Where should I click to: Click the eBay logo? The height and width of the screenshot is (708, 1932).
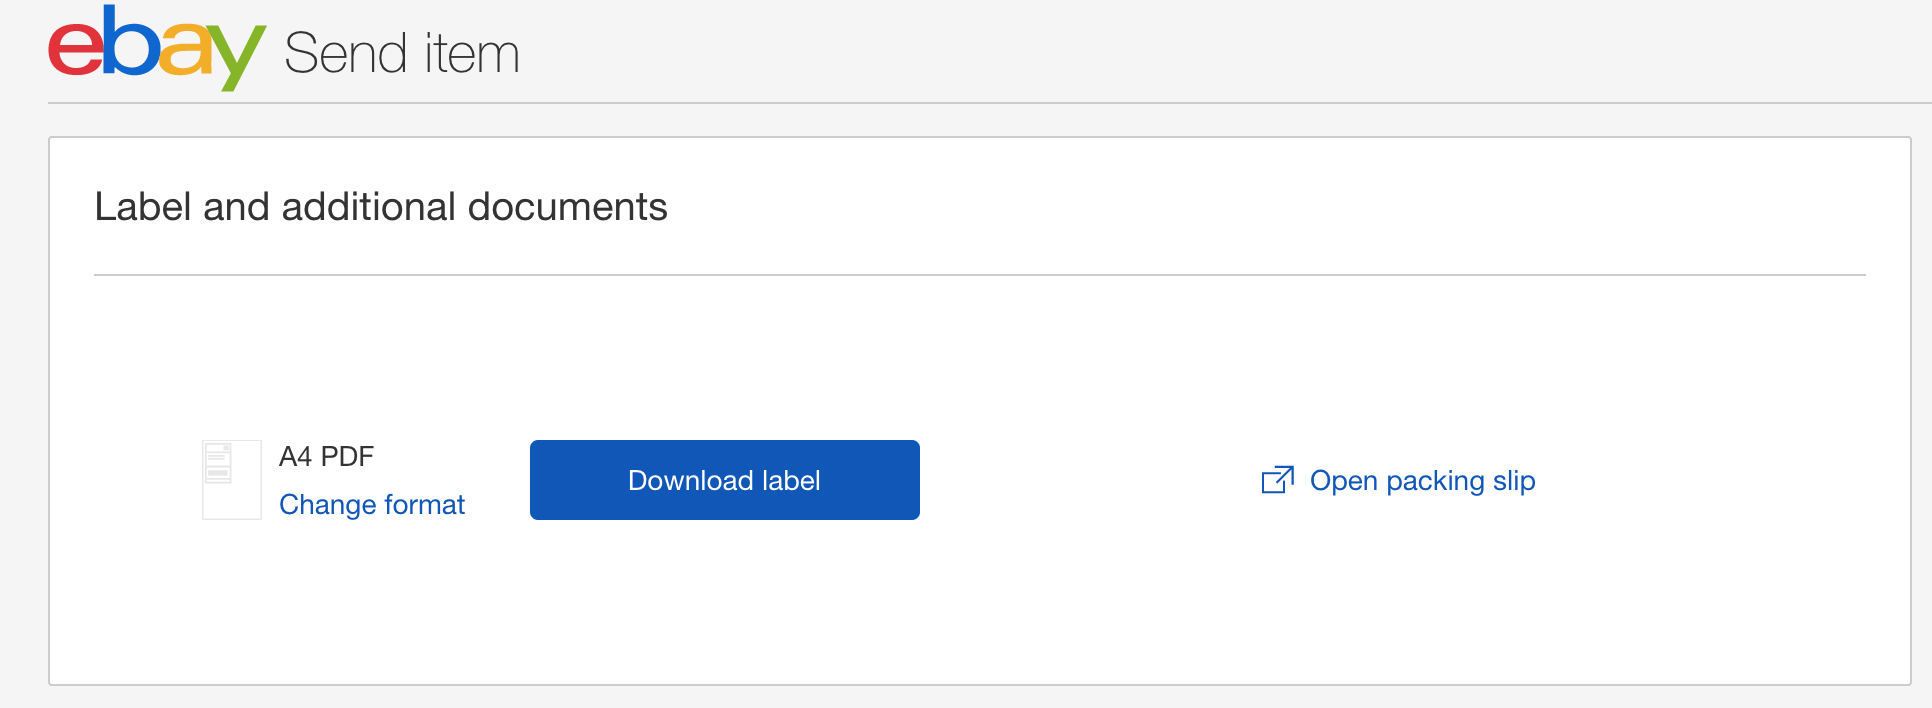[x=157, y=47]
